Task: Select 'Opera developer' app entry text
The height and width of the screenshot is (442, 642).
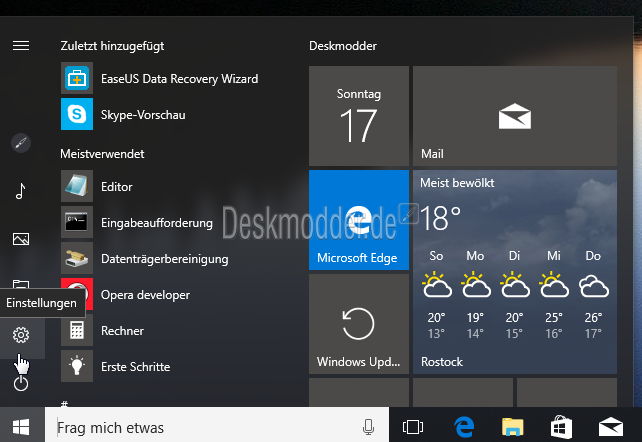Action: tap(145, 295)
